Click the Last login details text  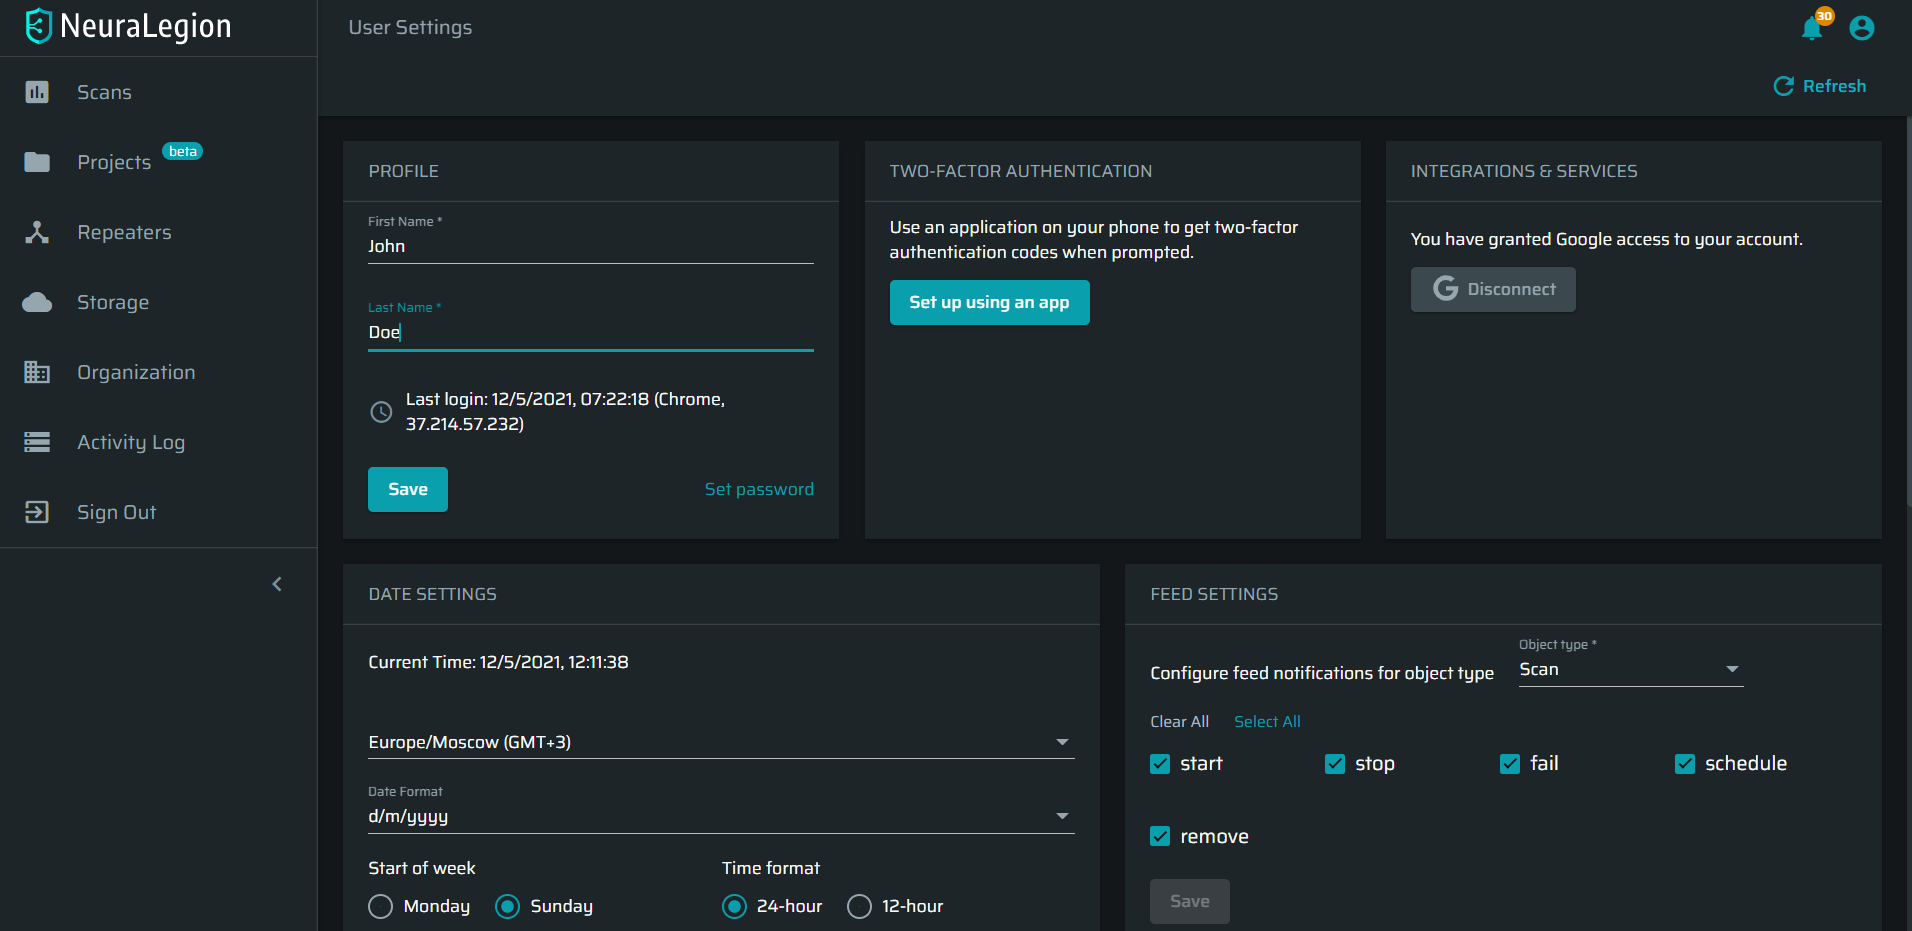click(565, 411)
